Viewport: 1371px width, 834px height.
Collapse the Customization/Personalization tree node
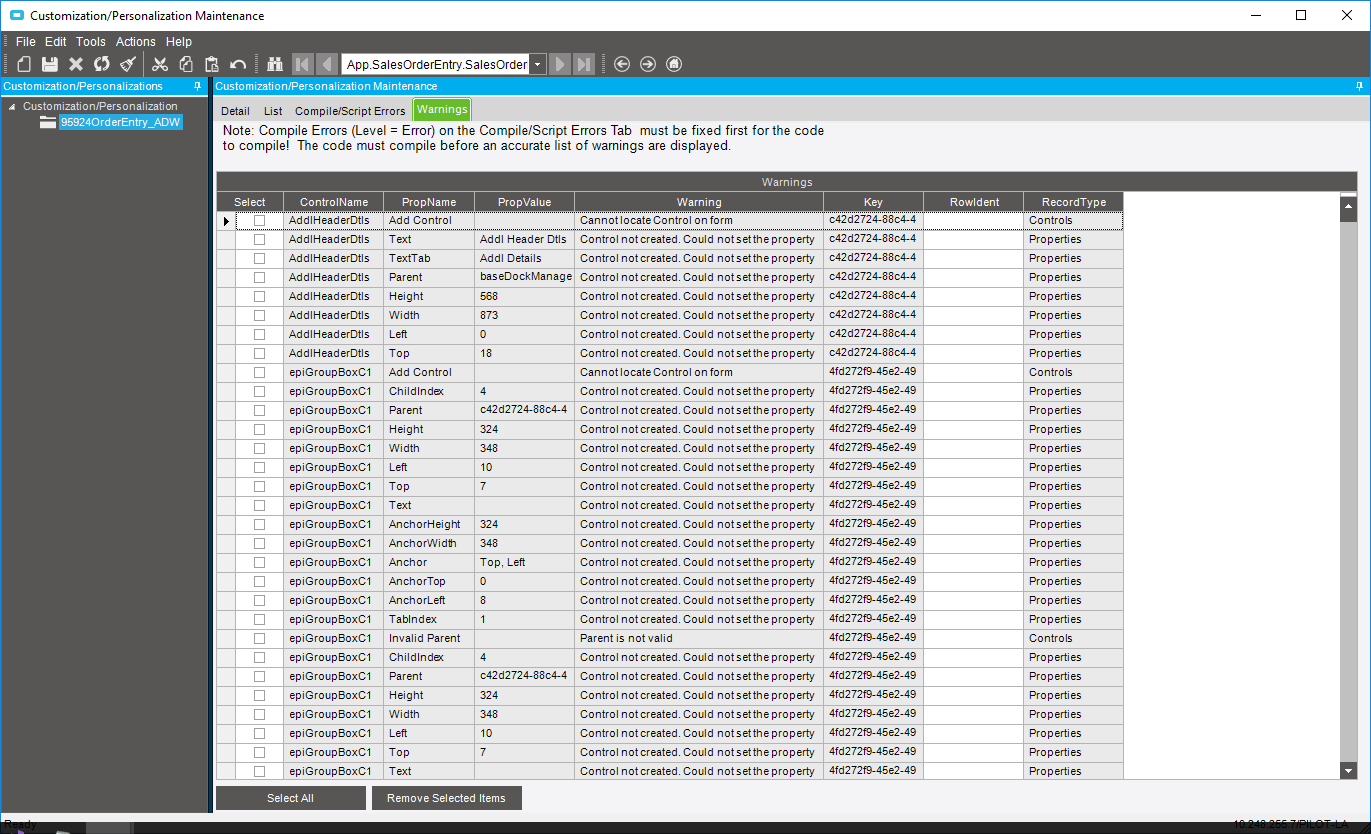[12, 106]
